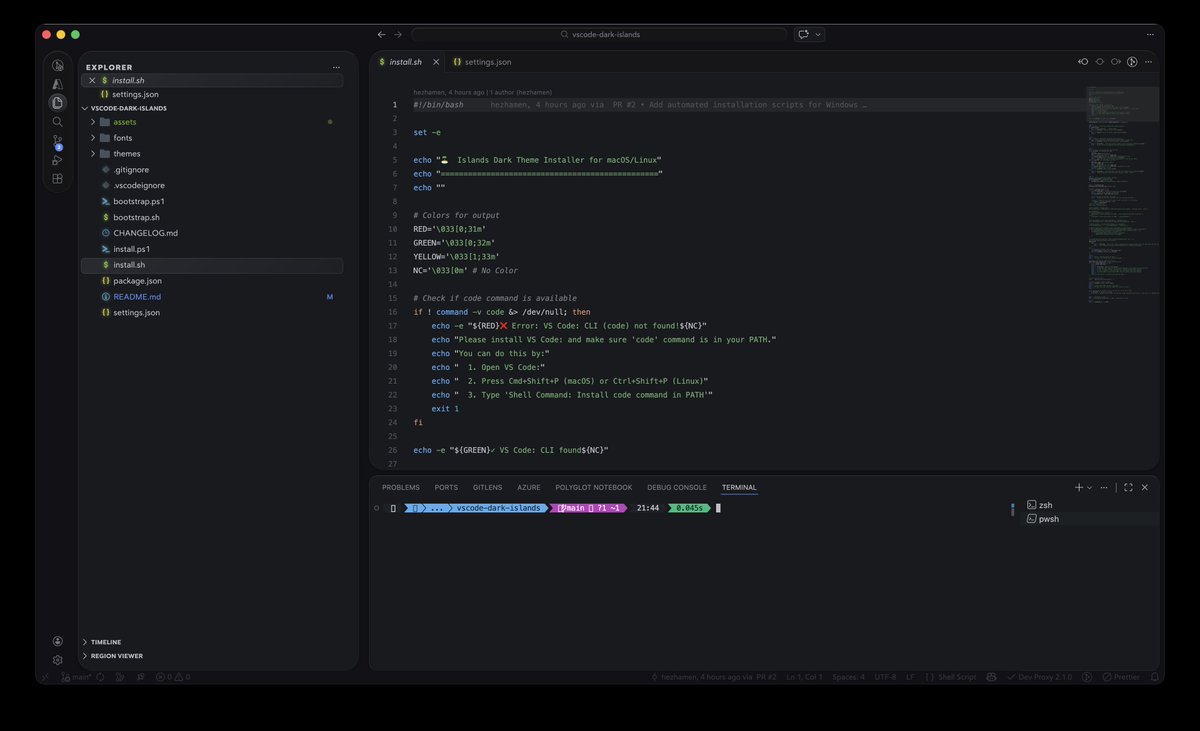1200x731 pixels.
Task: Open the README.md file
Action: (212, 297)
